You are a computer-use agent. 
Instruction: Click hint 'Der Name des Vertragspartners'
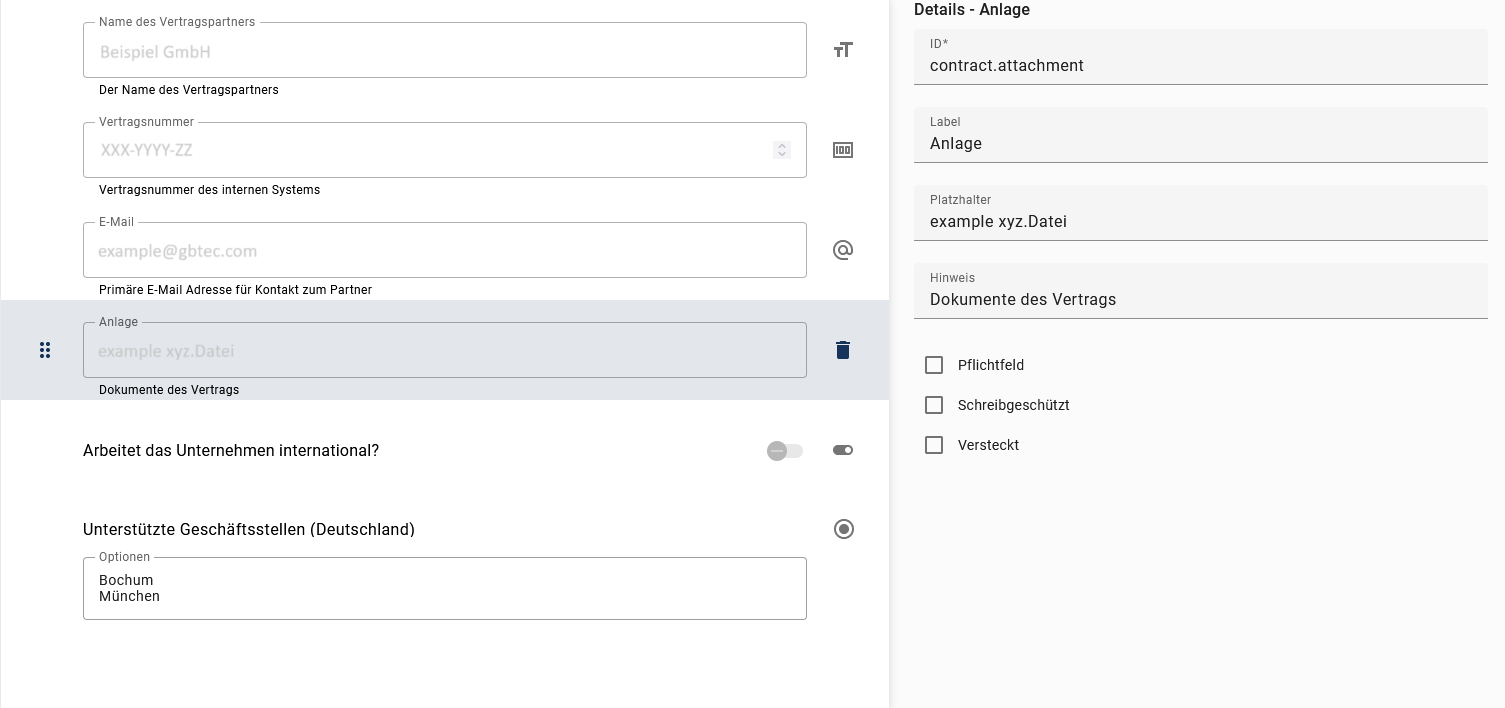tap(189, 90)
